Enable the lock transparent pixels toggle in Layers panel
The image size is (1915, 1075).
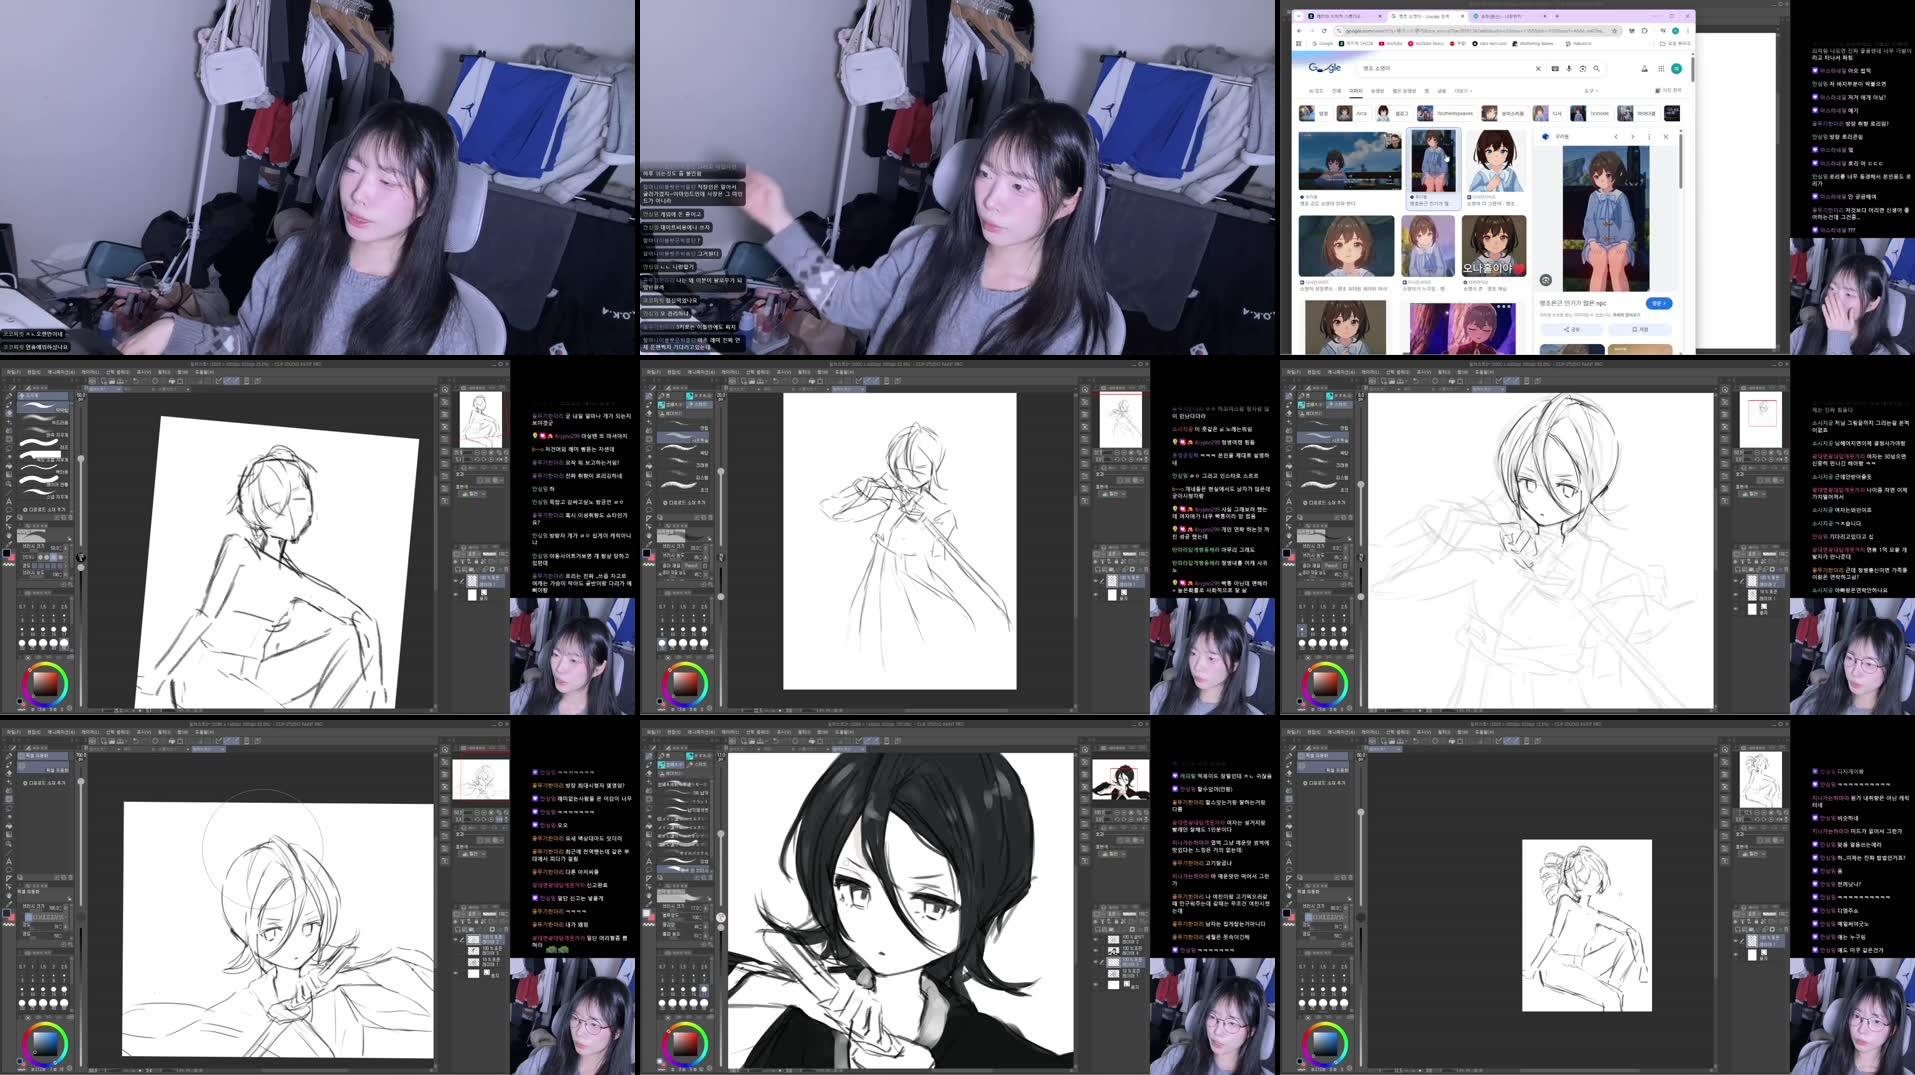point(463,561)
